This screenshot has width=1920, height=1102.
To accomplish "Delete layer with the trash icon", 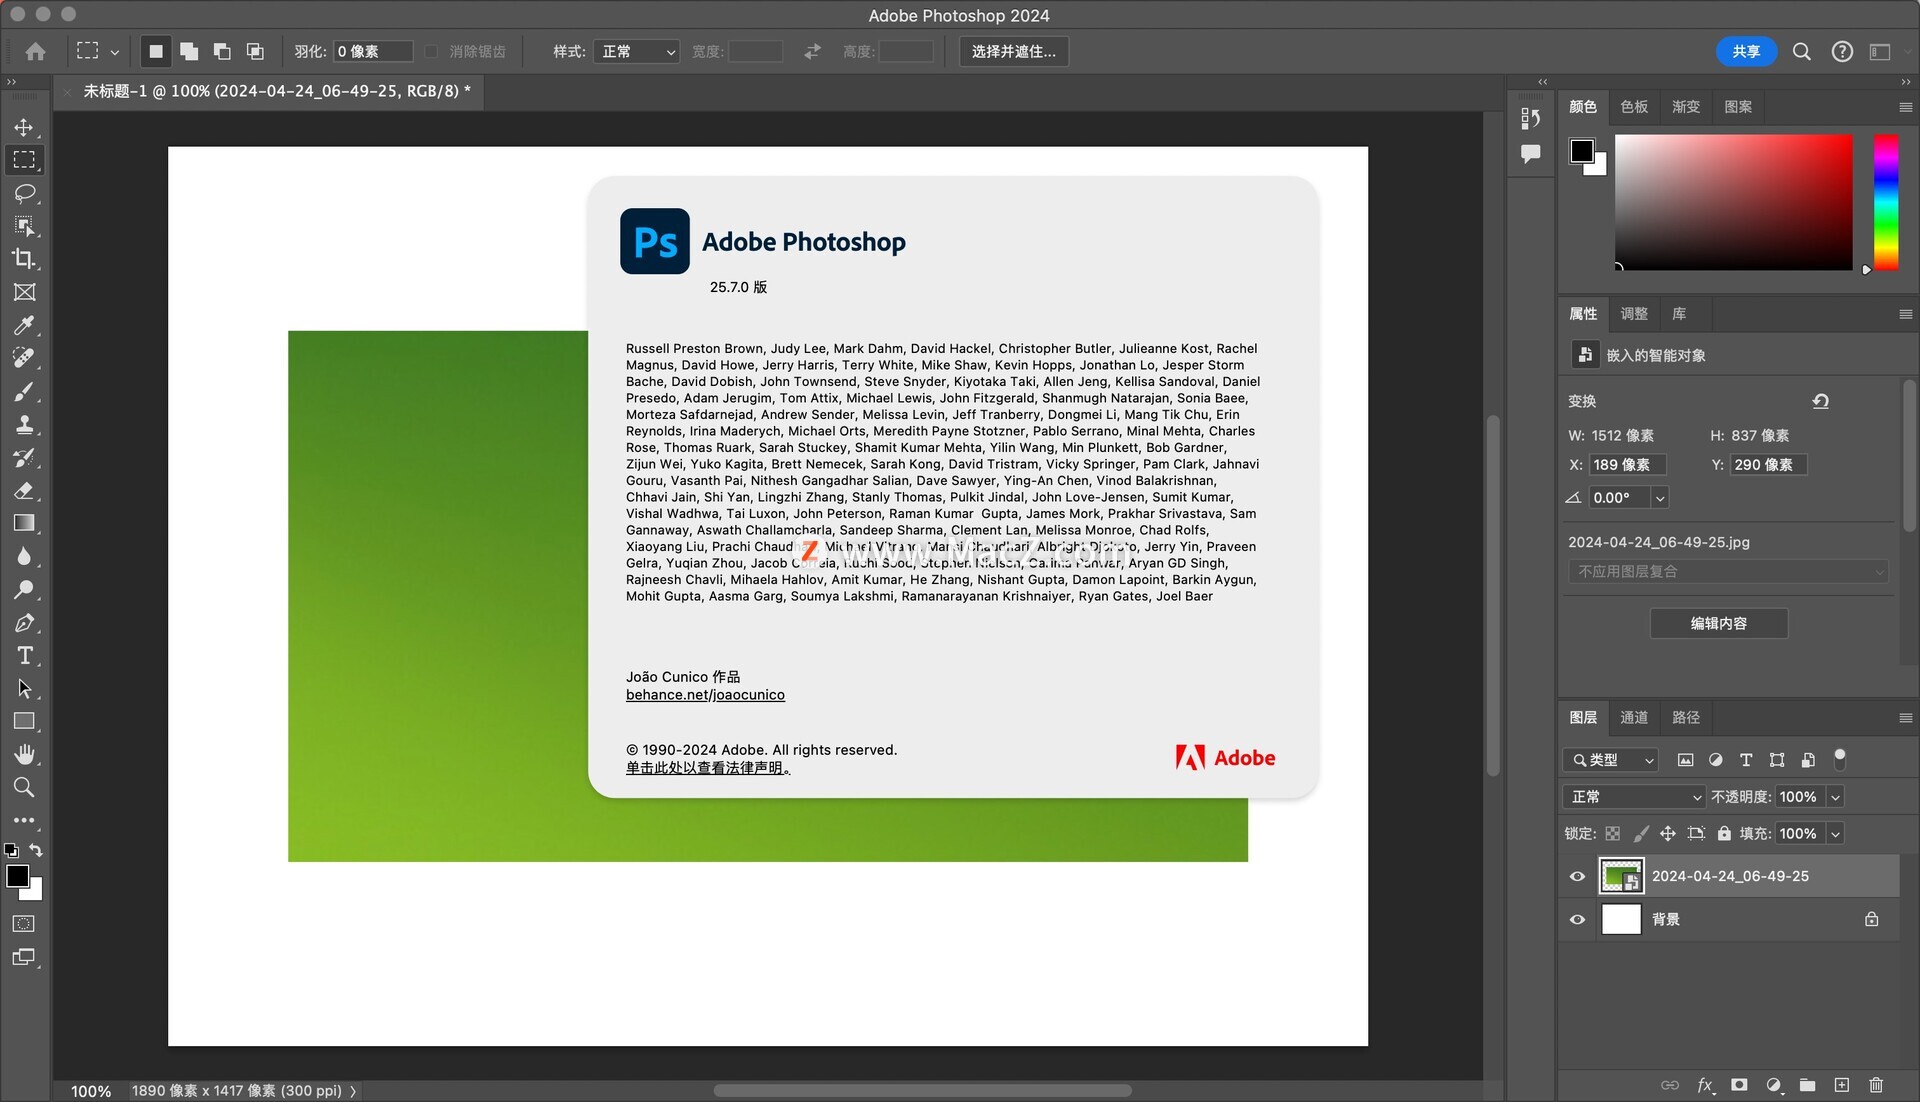I will 1876,1085.
